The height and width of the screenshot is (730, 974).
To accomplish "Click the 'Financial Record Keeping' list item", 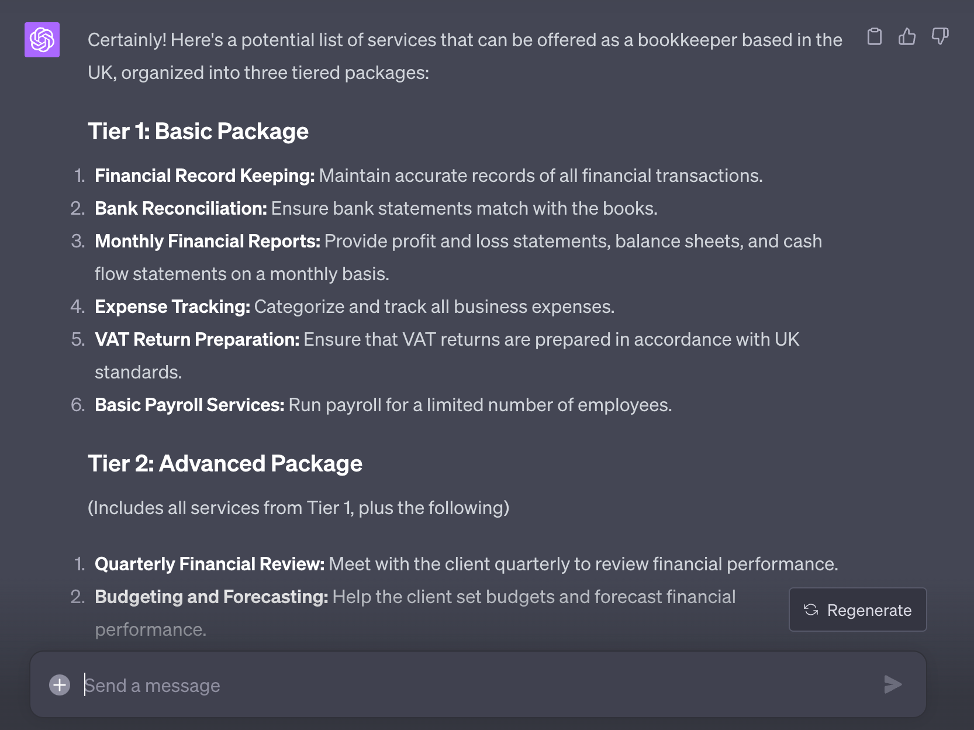I will pos(205,176).
